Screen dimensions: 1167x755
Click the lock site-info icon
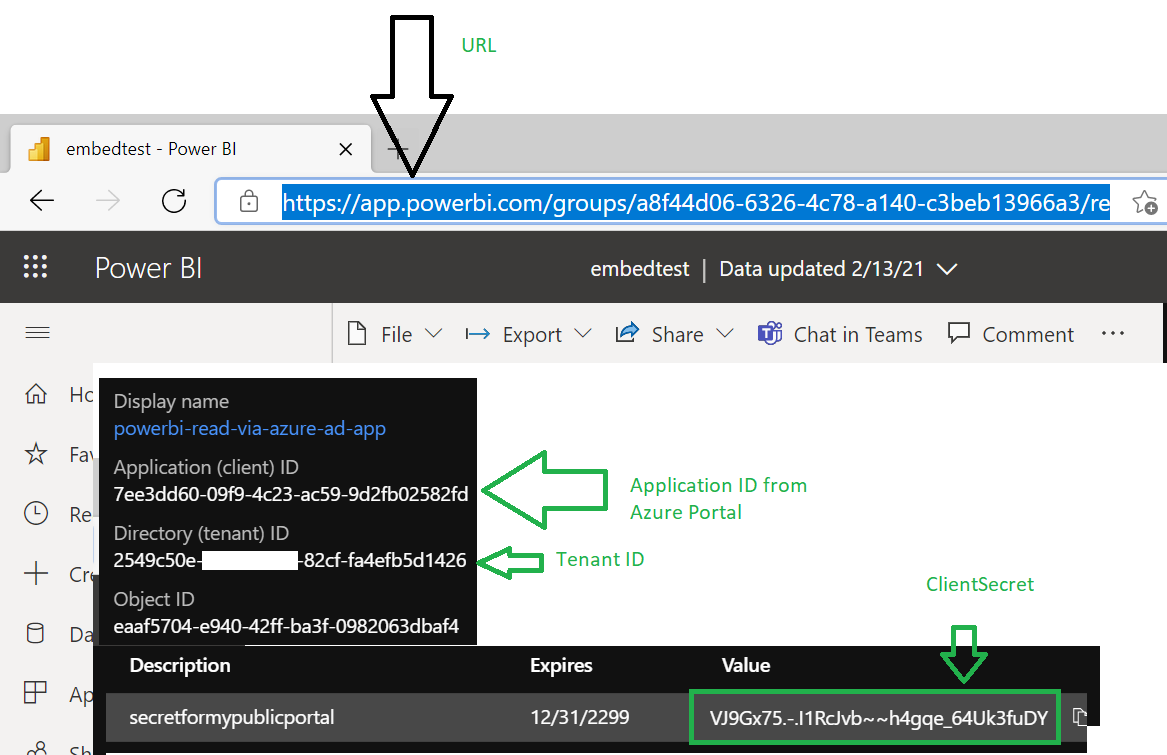point(249,201)
